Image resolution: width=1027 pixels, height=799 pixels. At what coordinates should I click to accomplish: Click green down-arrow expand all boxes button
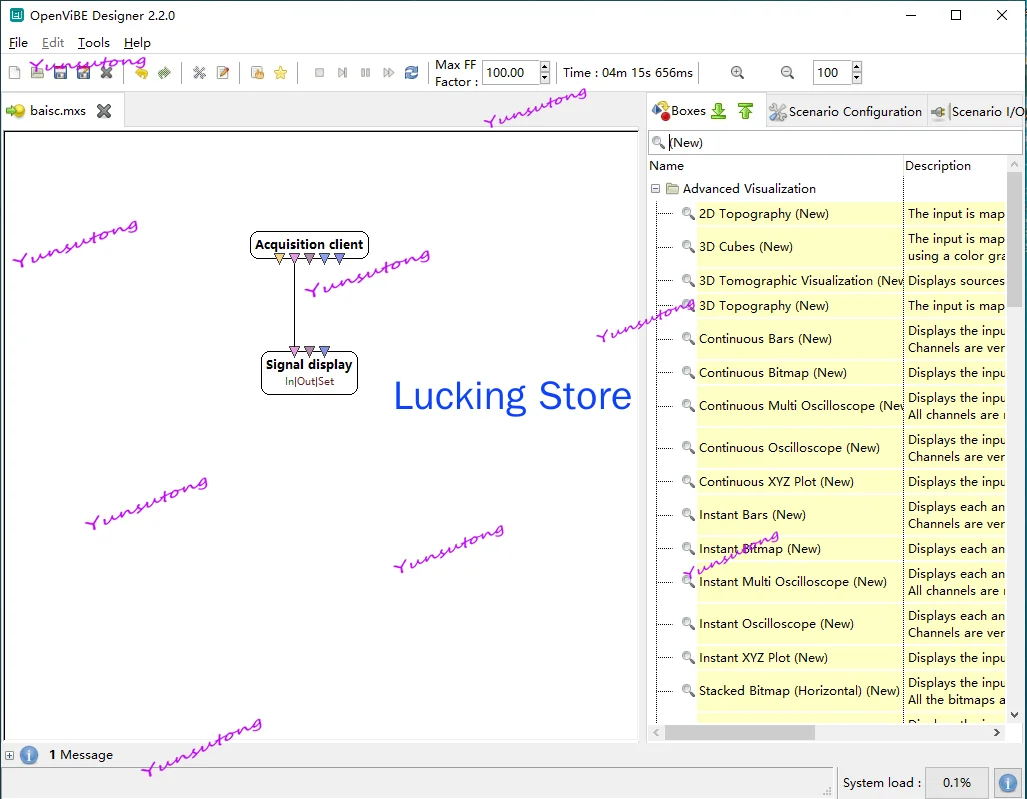tap(719, 111)
